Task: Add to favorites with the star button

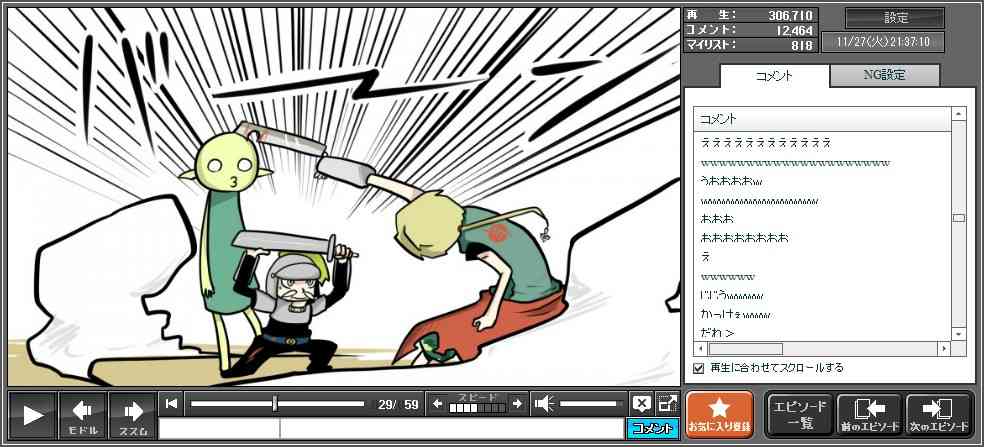Action: pyautogui.click(x=719, y=414)
